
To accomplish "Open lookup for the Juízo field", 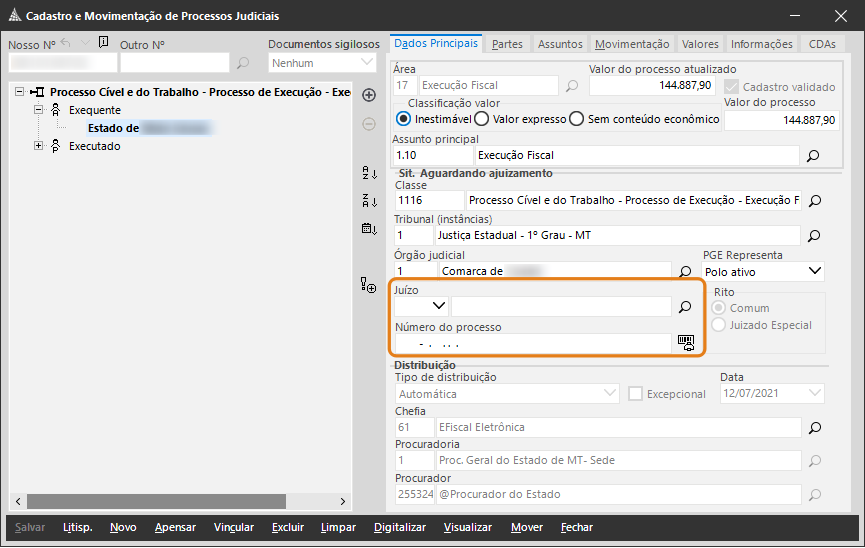I will (685, 307).
